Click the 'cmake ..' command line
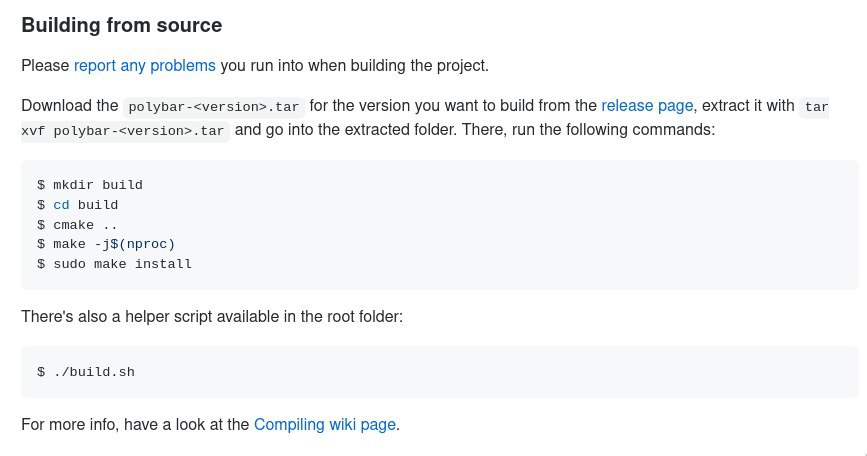 [77, 225]
